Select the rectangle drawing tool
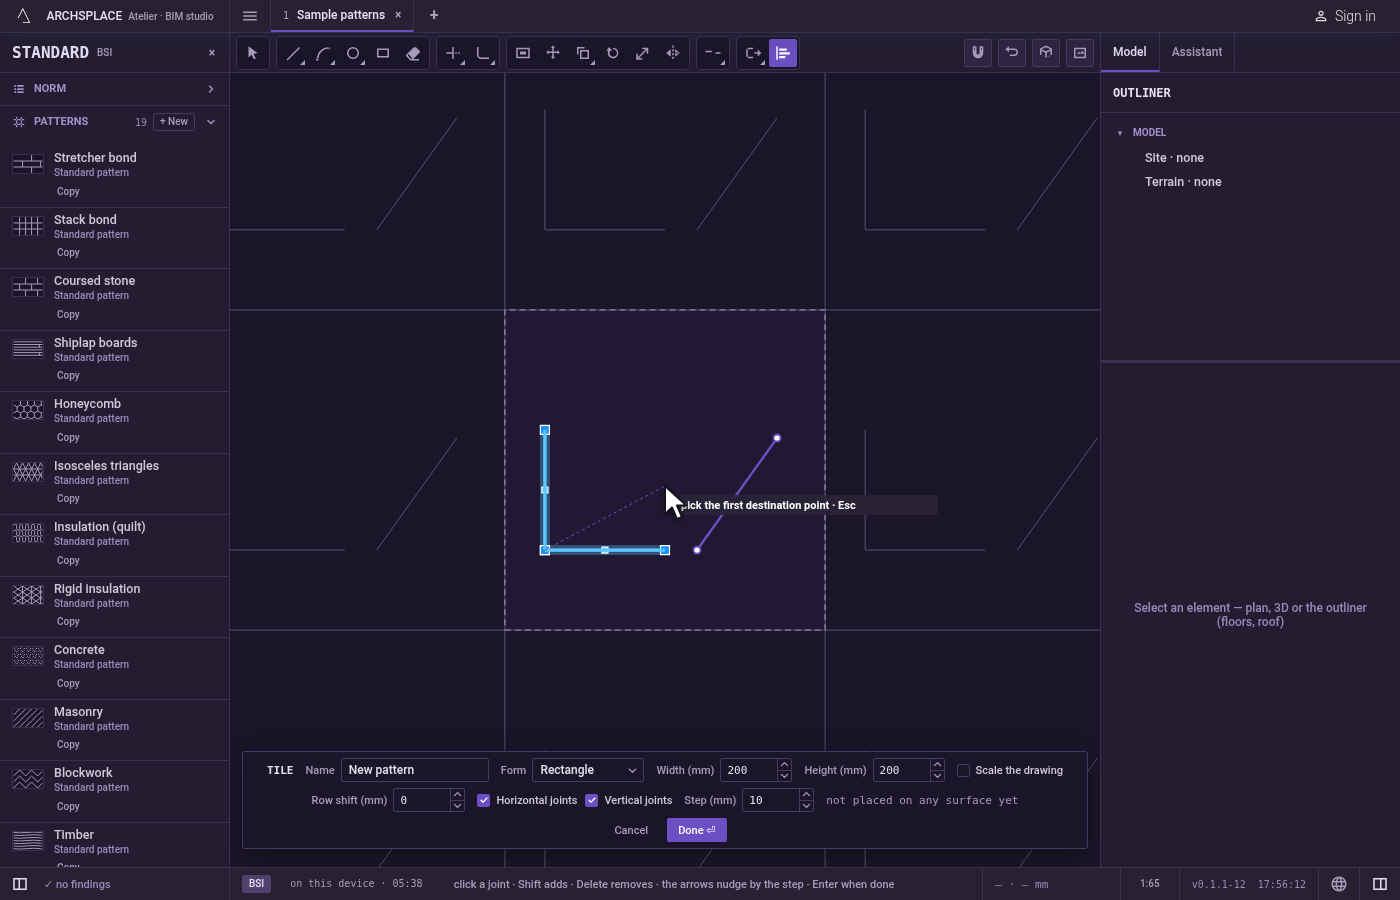Image resolution: width=1400 pixels, height=900 pixels. pos(383,53)
